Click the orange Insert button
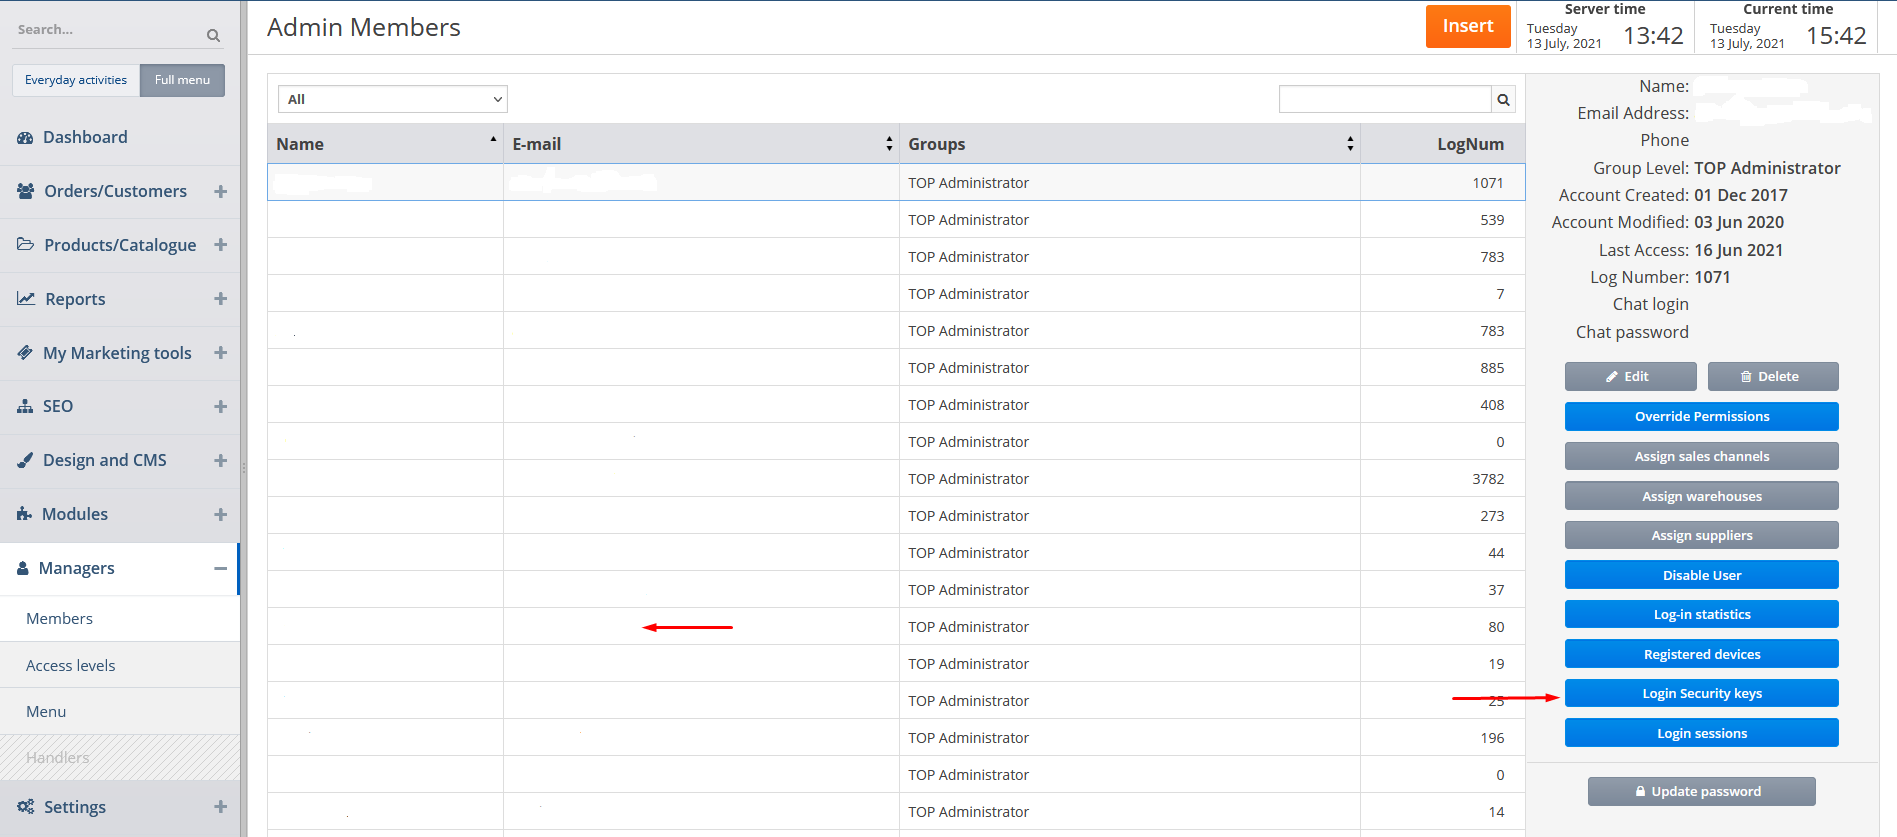 [1467, 26]
